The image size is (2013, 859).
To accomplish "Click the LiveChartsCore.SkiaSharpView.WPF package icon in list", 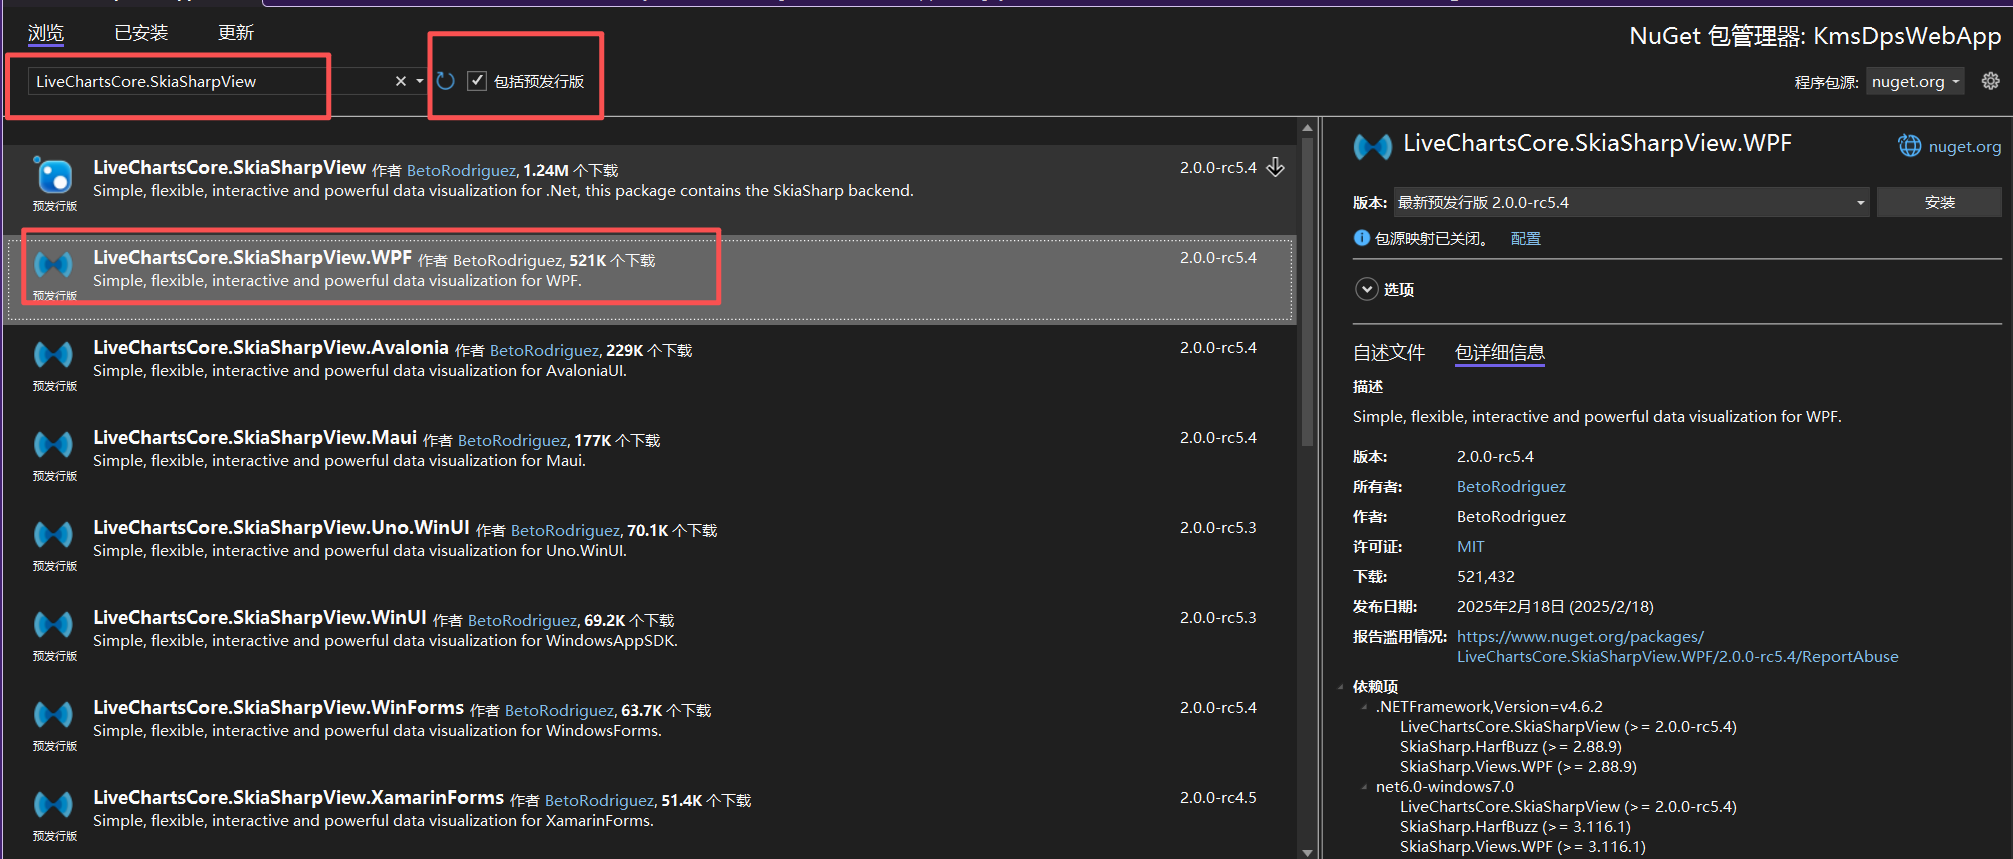I will (x=54, y=264).
